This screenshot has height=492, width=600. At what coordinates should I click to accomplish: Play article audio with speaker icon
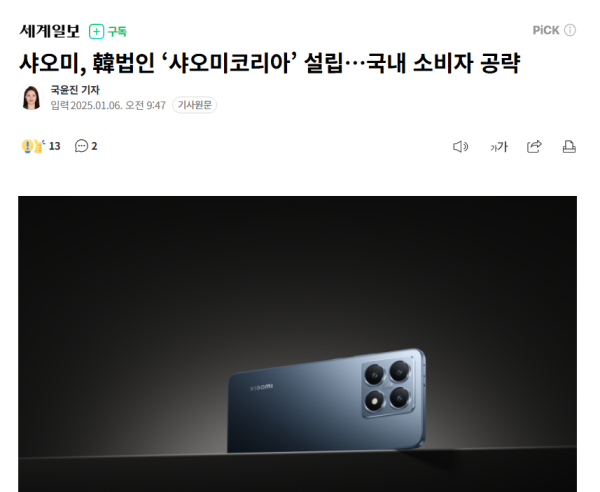[x=460, y=147]
